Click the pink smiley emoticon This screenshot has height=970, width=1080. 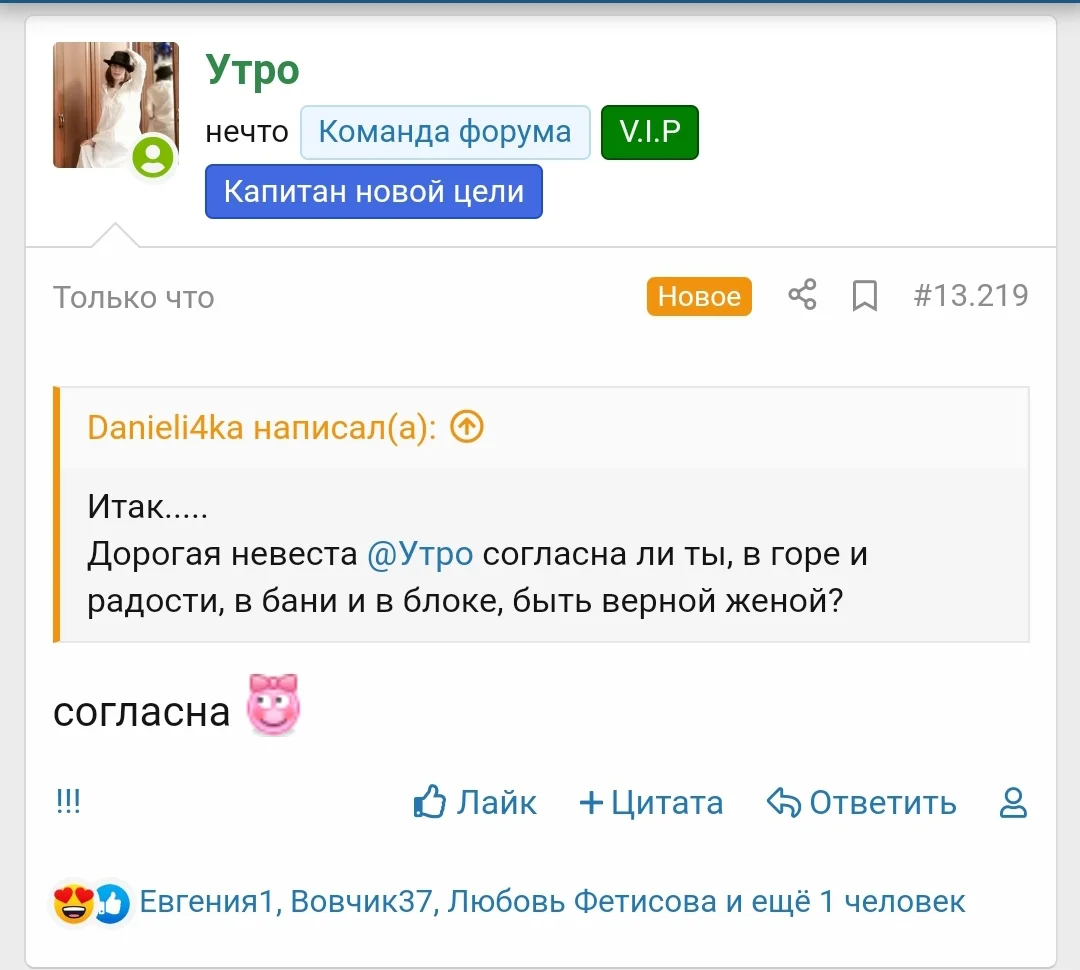point(273,705)
